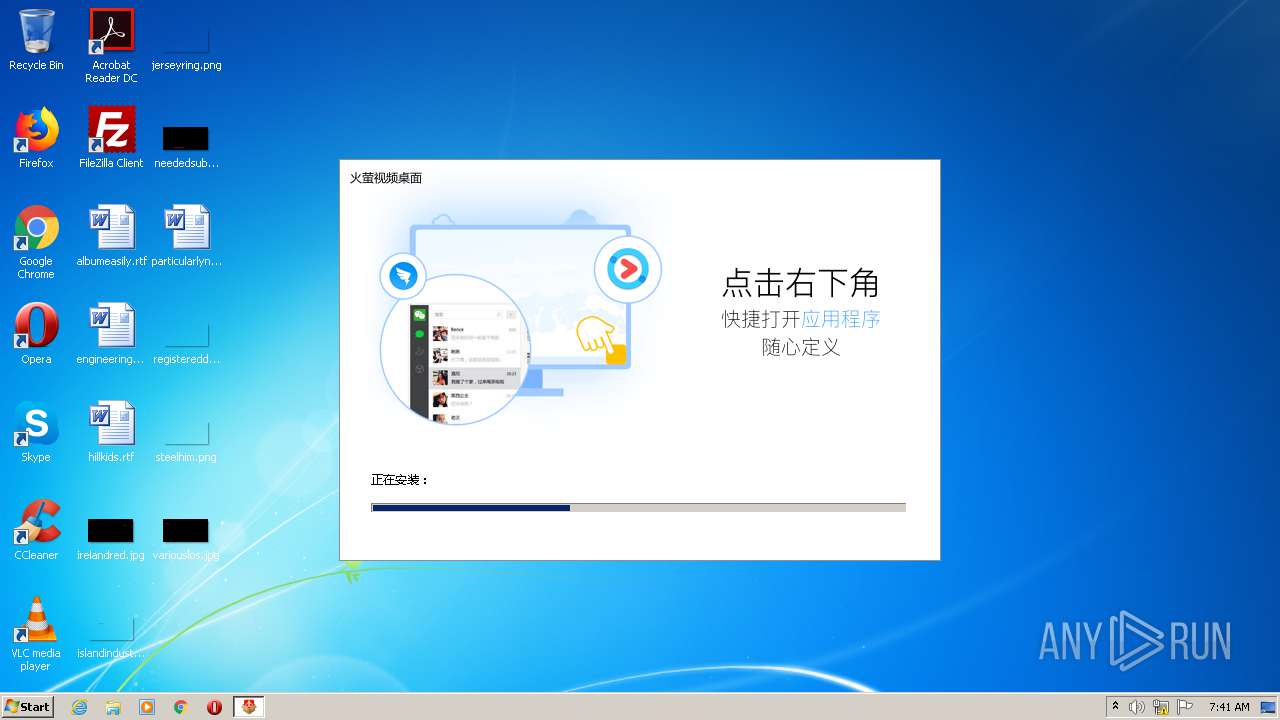
Task: Click the 应用程序 highlighted text
Action: coord(841,319)
